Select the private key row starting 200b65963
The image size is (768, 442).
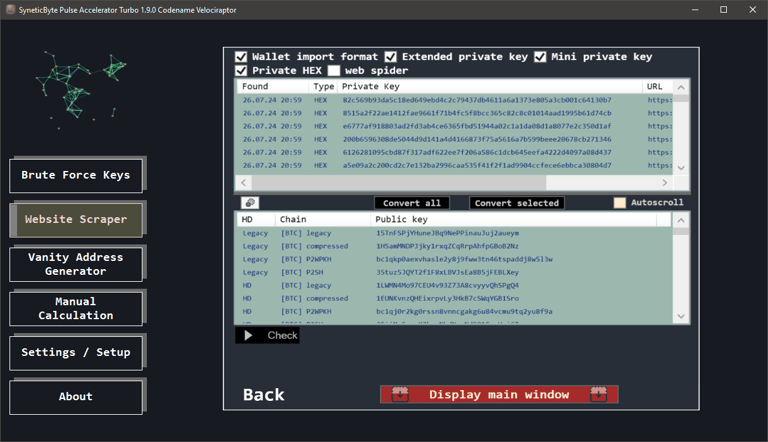click(454, 139)
